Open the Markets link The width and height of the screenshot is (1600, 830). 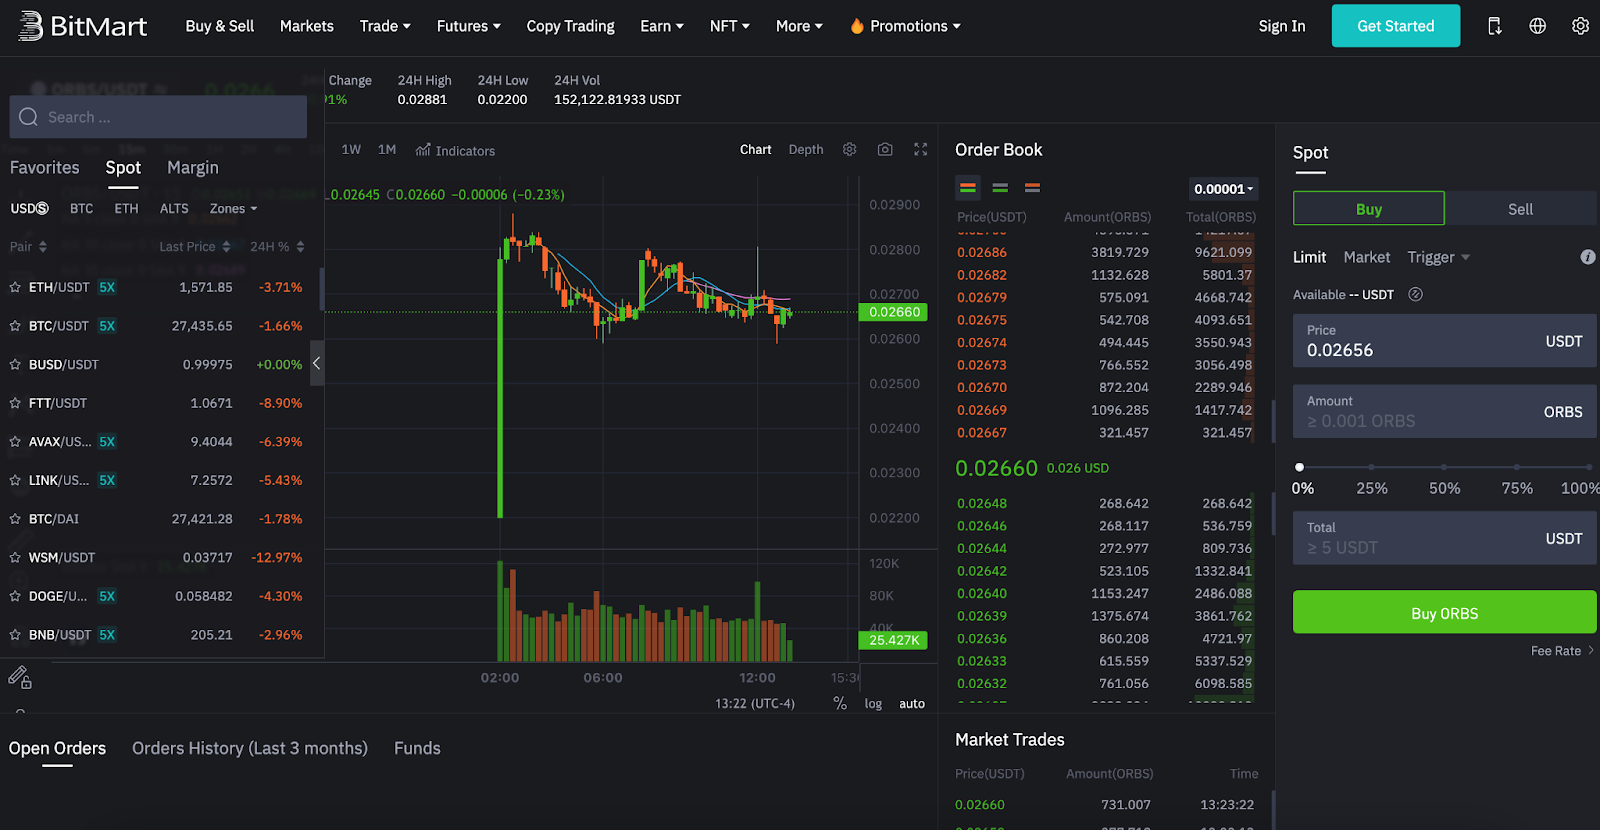tap(307, 26)
